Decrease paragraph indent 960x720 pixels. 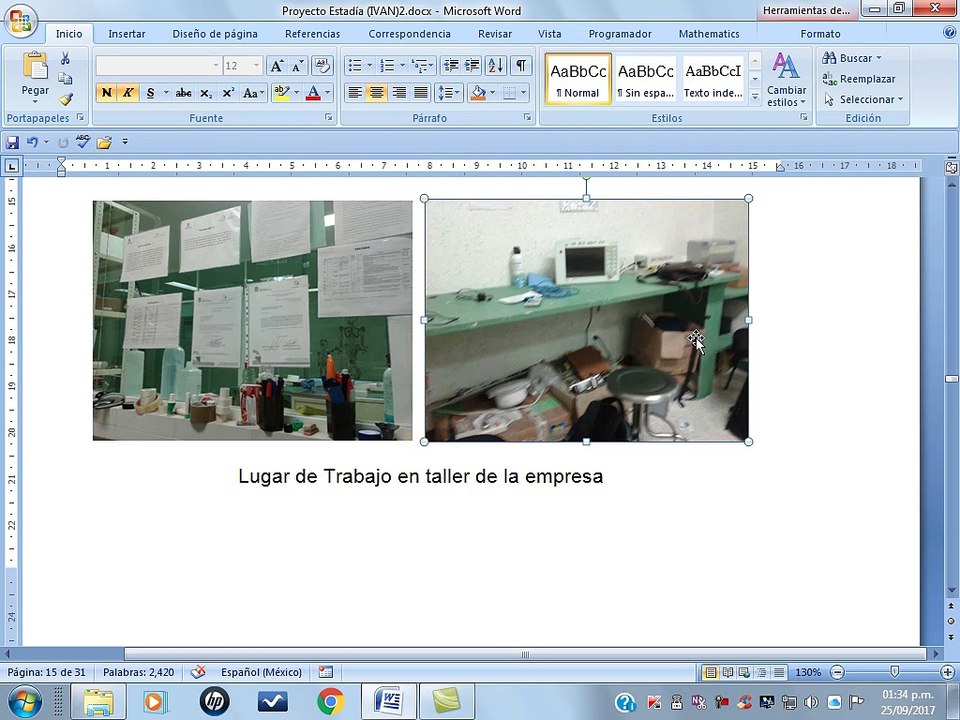pos(451,66)
